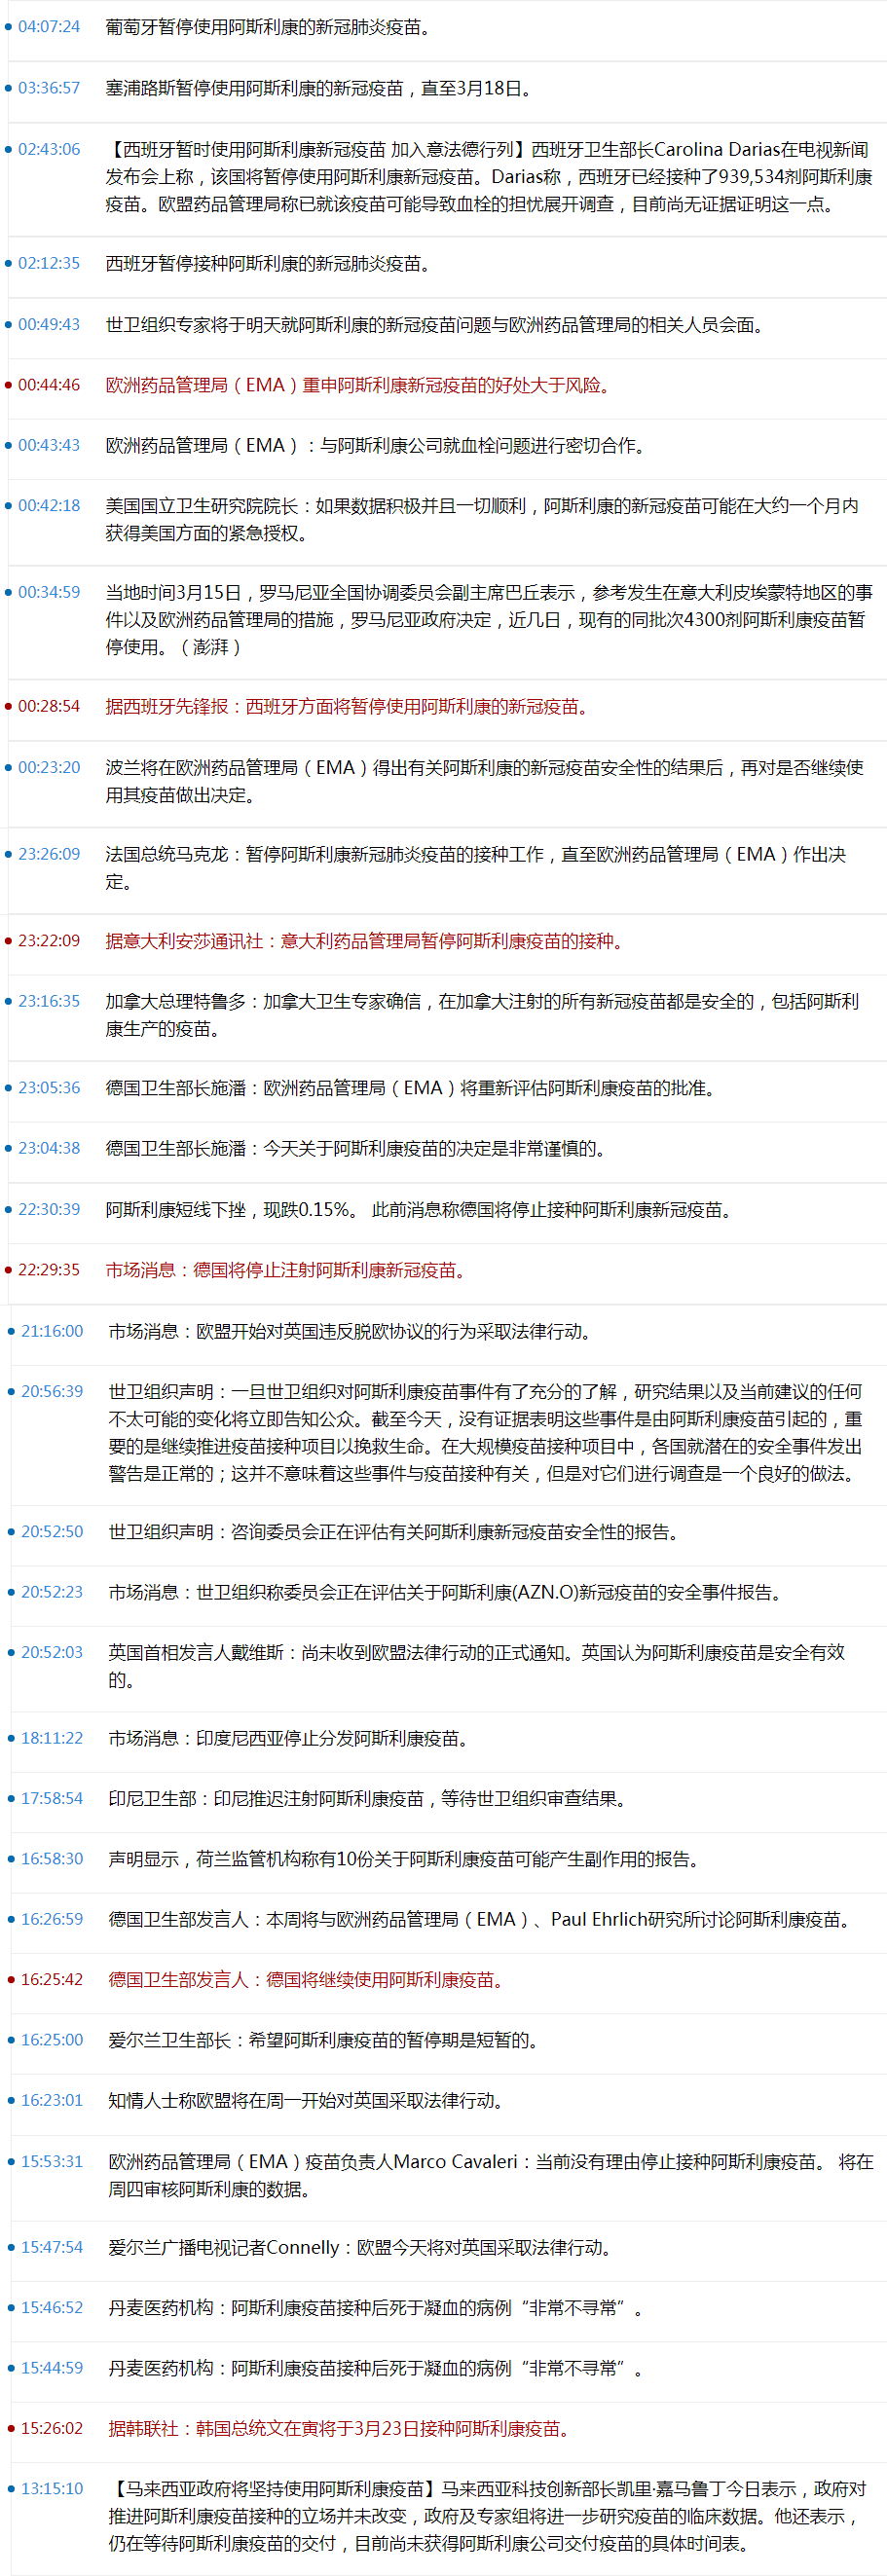Open 波兰将在EMA得出结果后 news

click(x=485, y=781)
